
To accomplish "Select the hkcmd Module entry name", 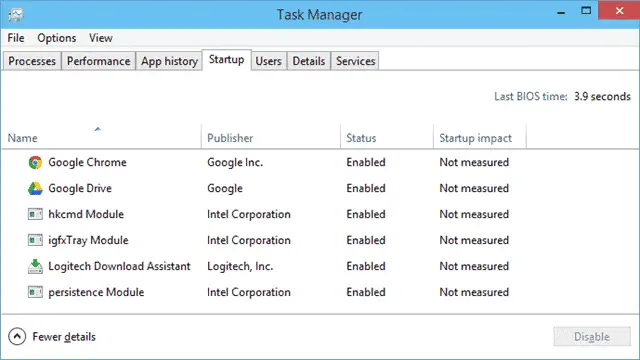I will [86, 214].
